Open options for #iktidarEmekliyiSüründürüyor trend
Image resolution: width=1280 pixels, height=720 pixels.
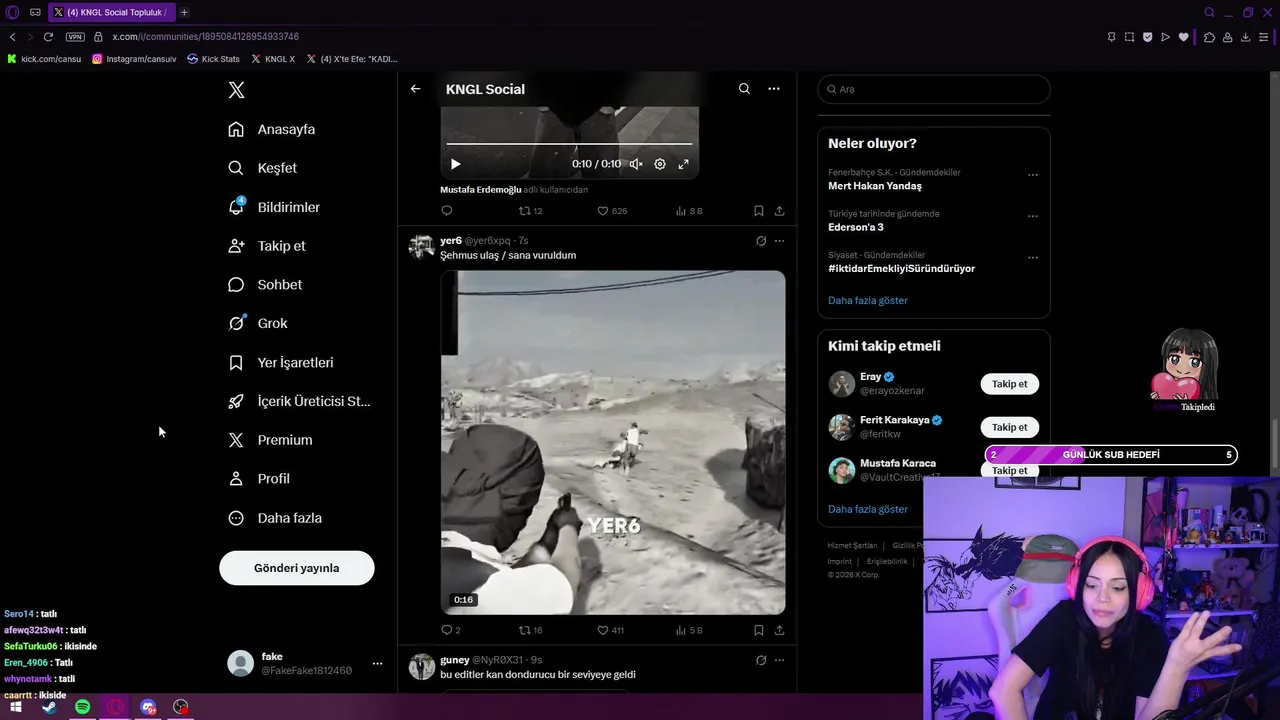click(1033, 258)
